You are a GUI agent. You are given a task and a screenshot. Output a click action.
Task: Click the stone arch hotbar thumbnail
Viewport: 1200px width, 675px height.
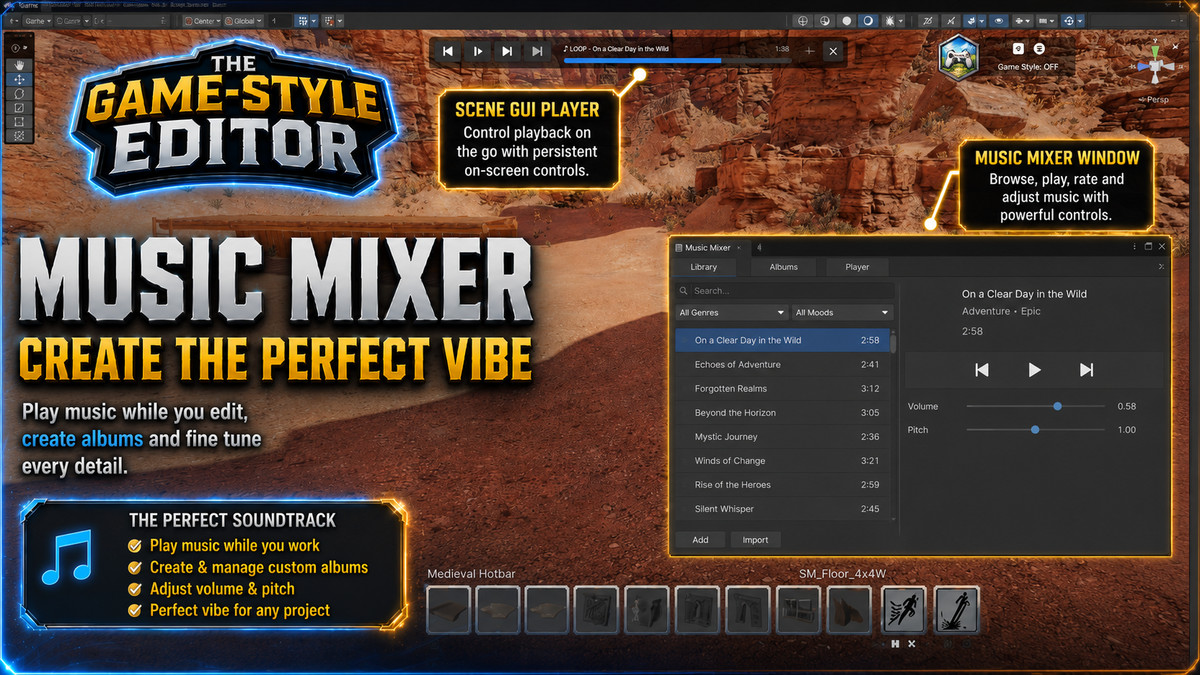pos(747,609)
